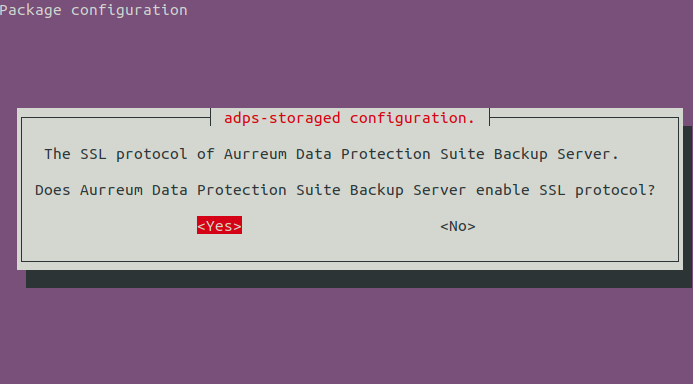Click "configuration." in the red dialog title
The image size is (693, 384).
coord(412,118)
